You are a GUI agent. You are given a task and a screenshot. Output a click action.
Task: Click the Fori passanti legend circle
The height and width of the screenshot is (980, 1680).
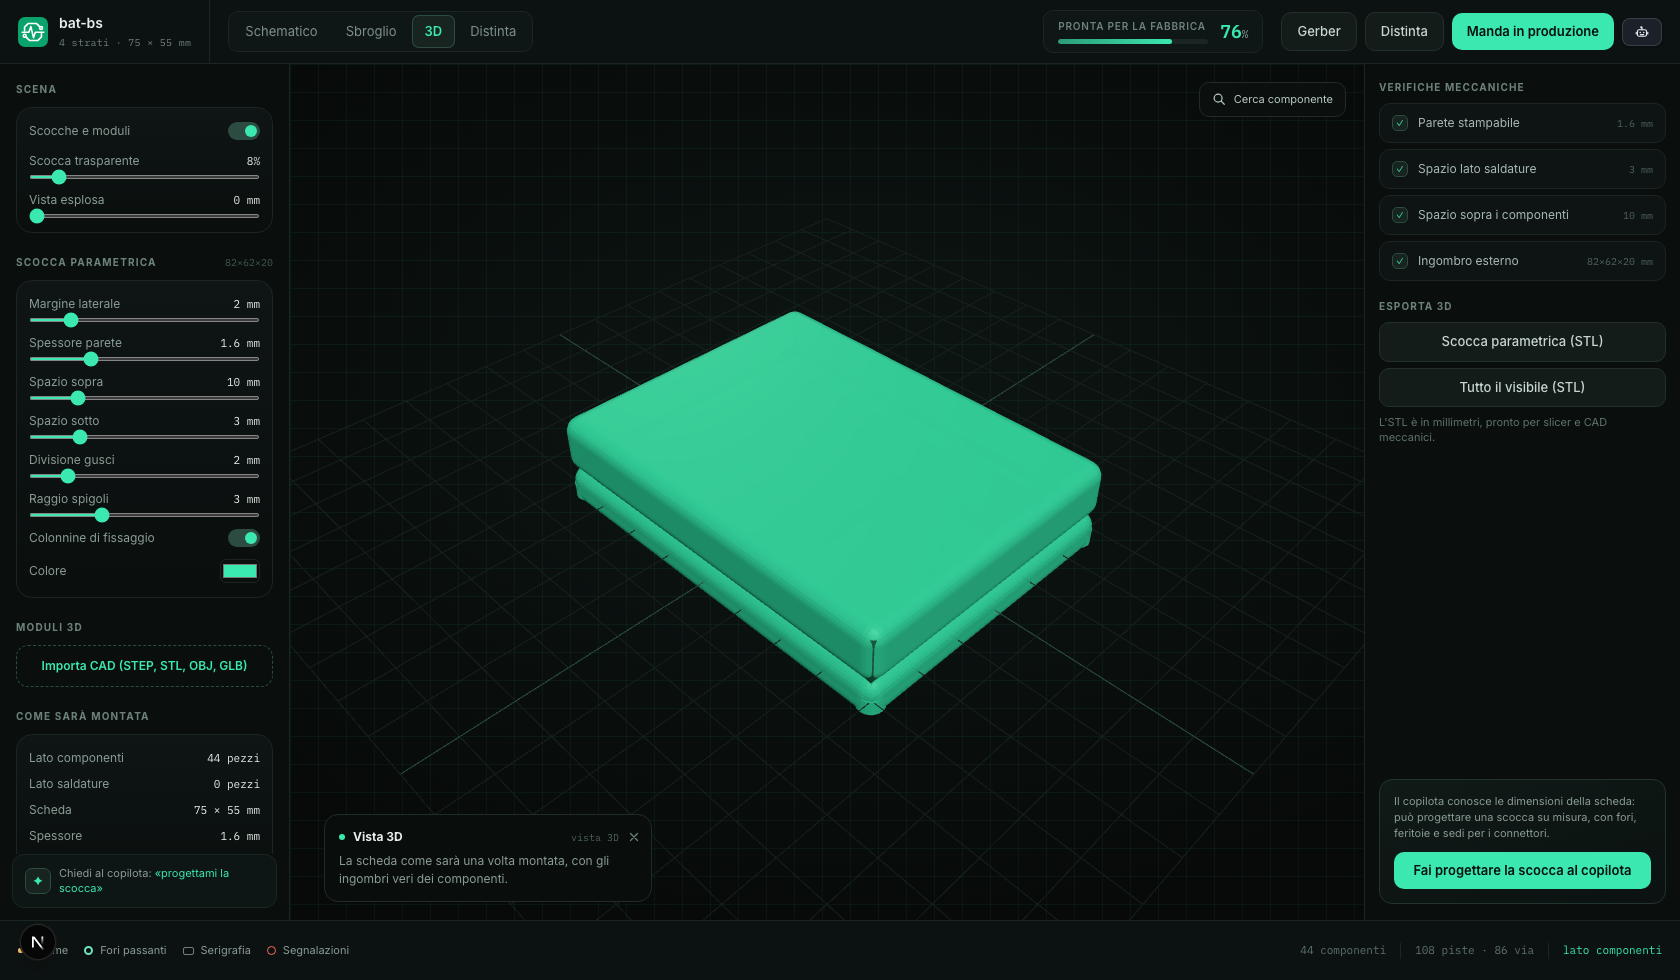88,951
